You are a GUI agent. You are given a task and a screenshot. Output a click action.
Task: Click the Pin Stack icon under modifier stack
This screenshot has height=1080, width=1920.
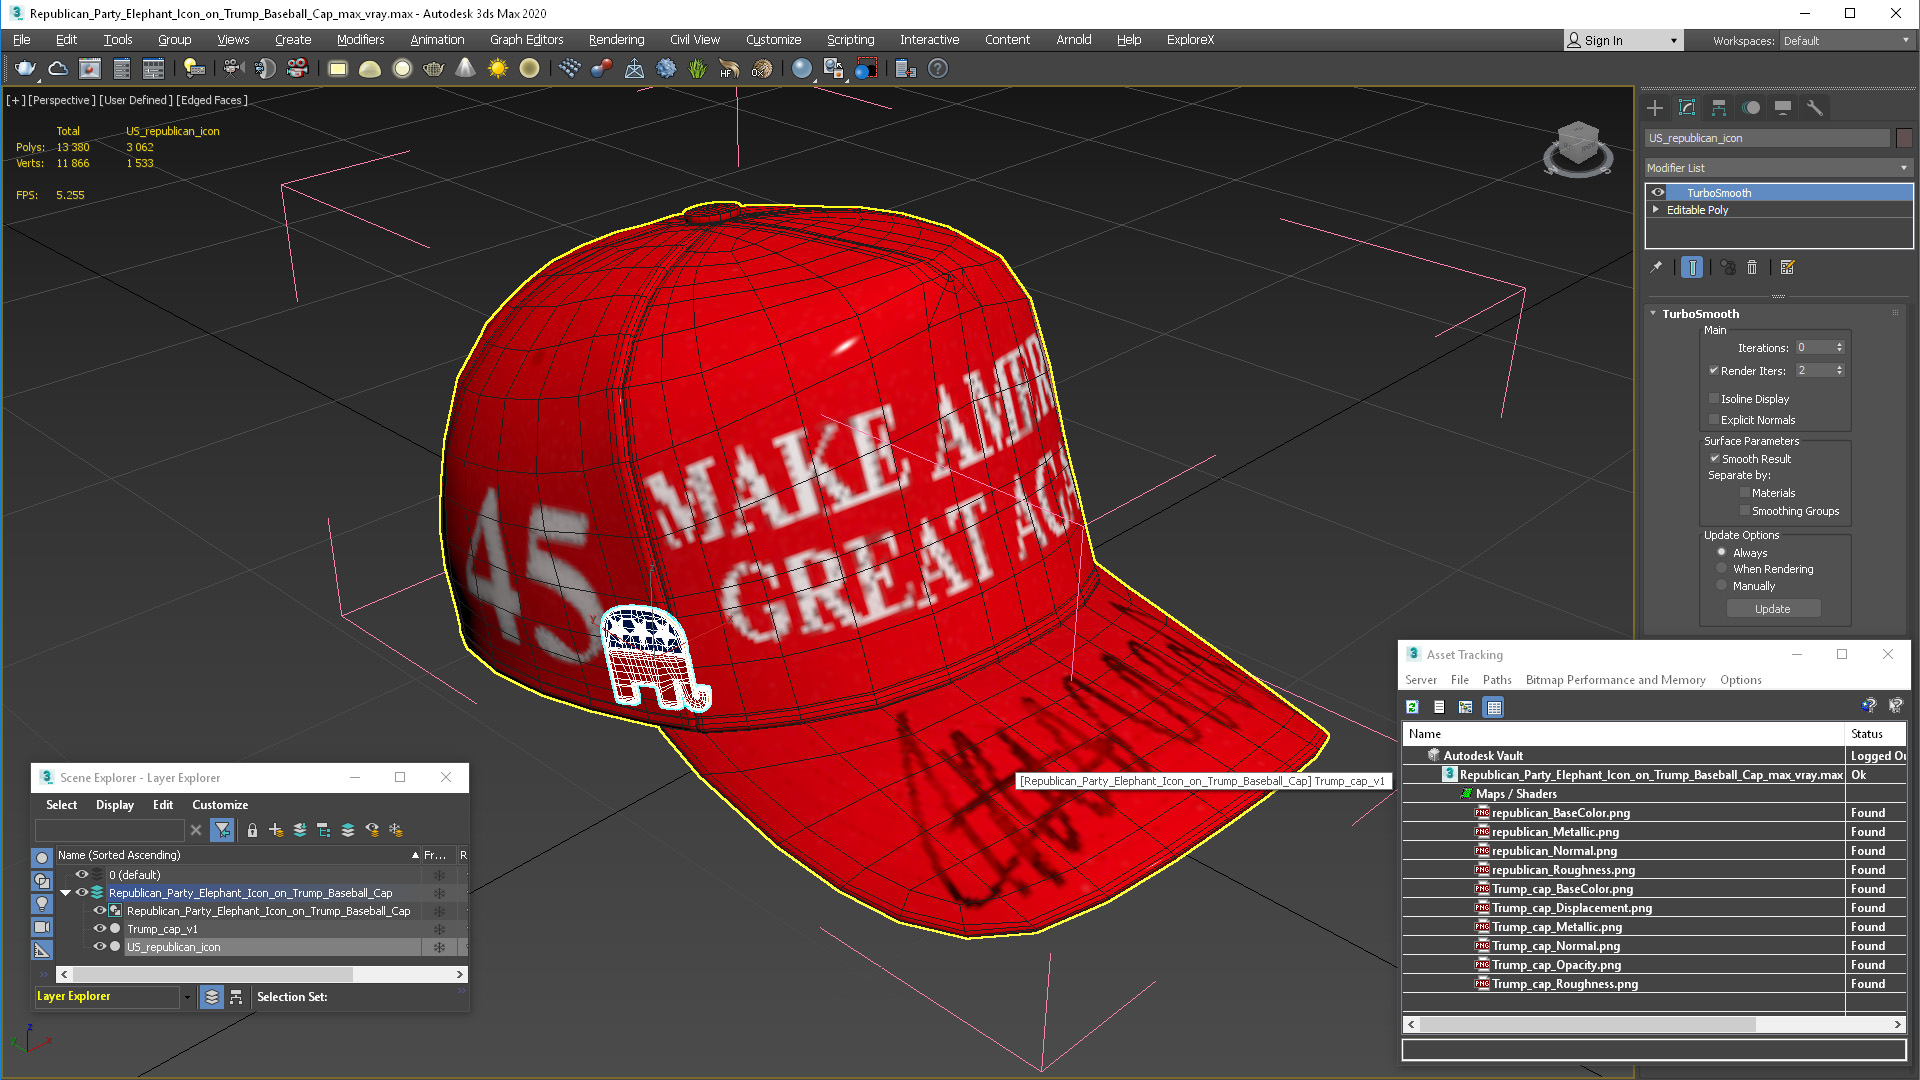(1656, 267)
